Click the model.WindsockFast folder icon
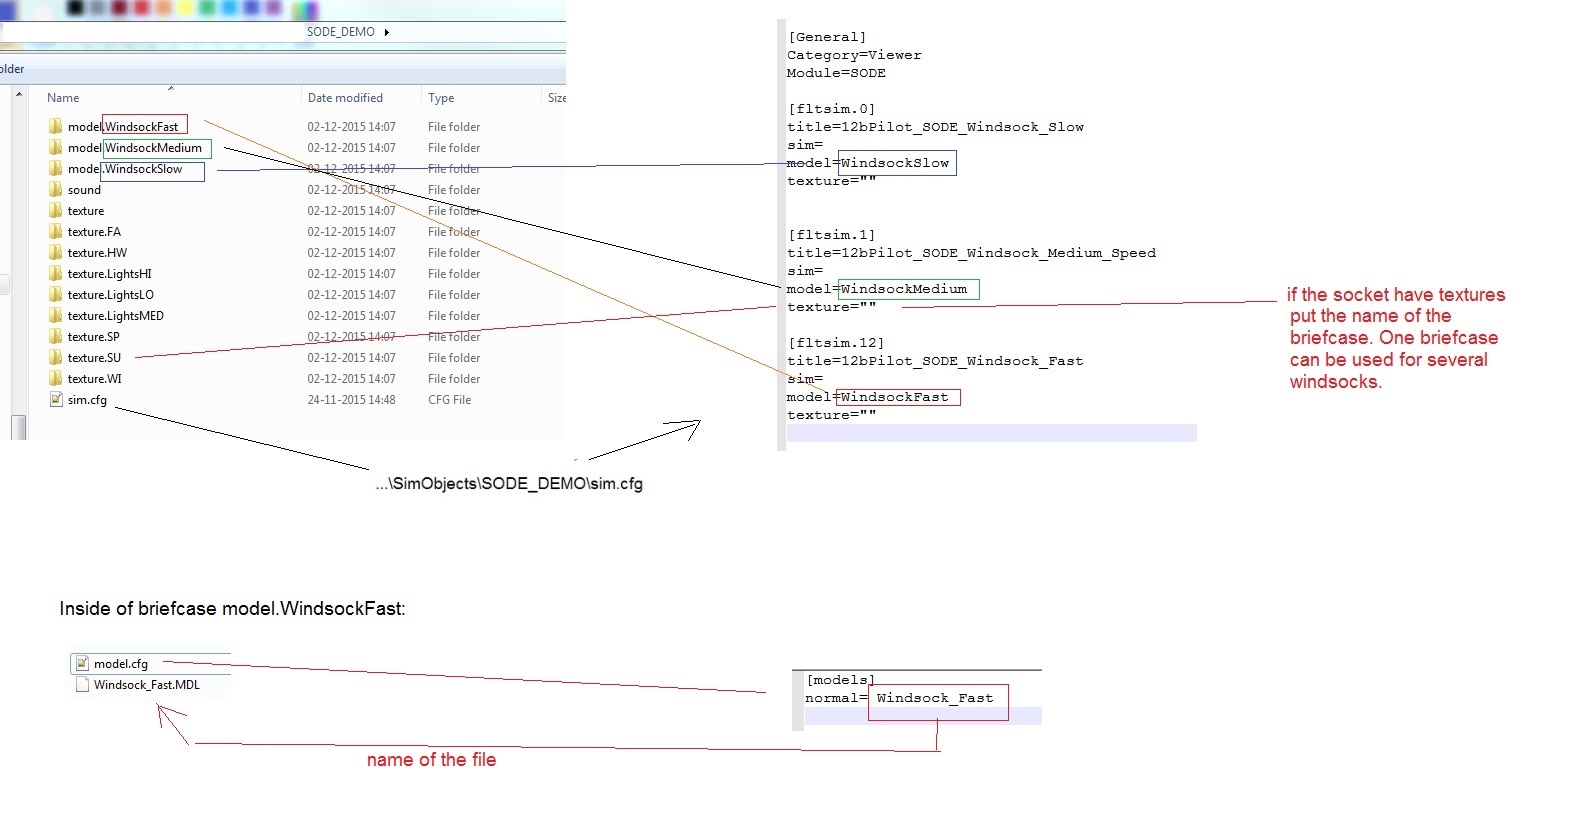The height and width of the screenshot is (819, 1570). 55,127
